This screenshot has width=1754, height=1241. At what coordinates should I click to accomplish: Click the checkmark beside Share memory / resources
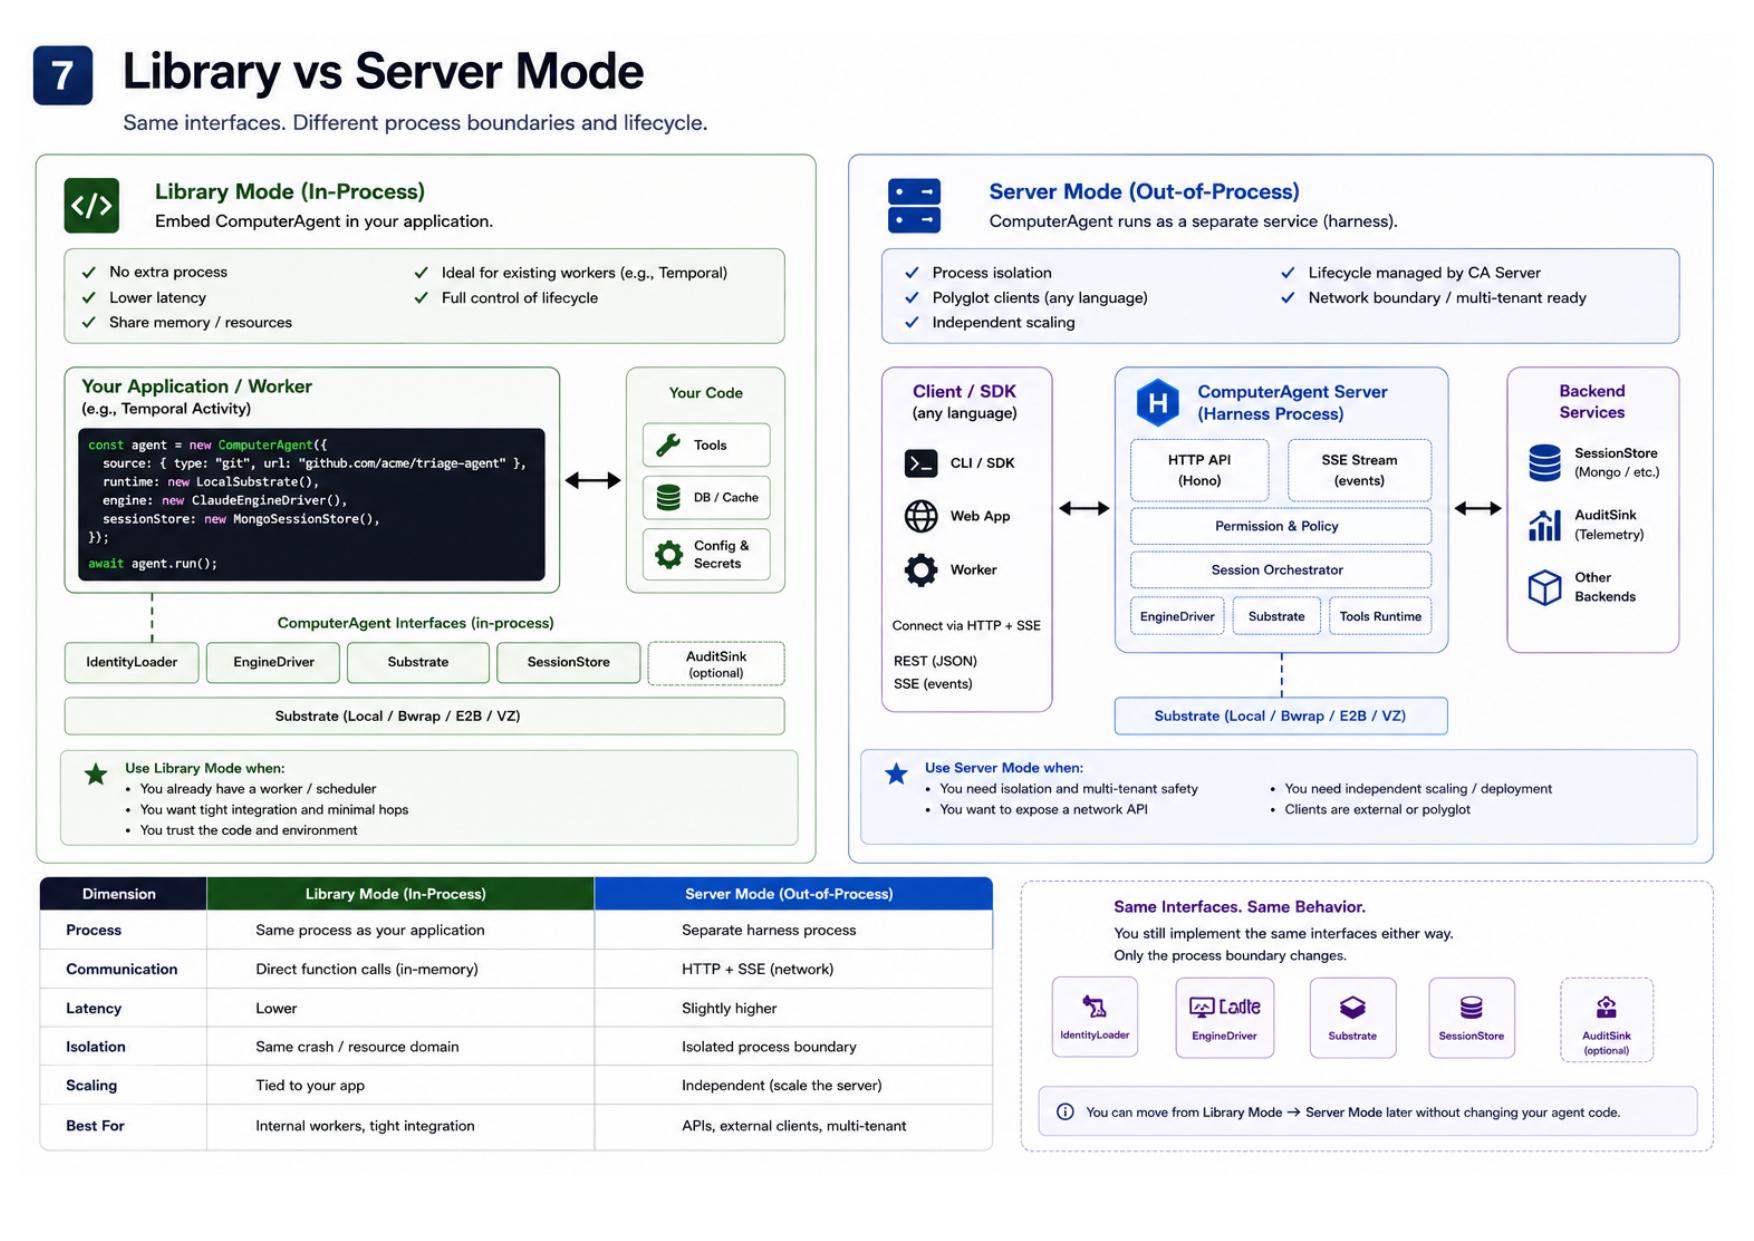[x=89, y=322]
